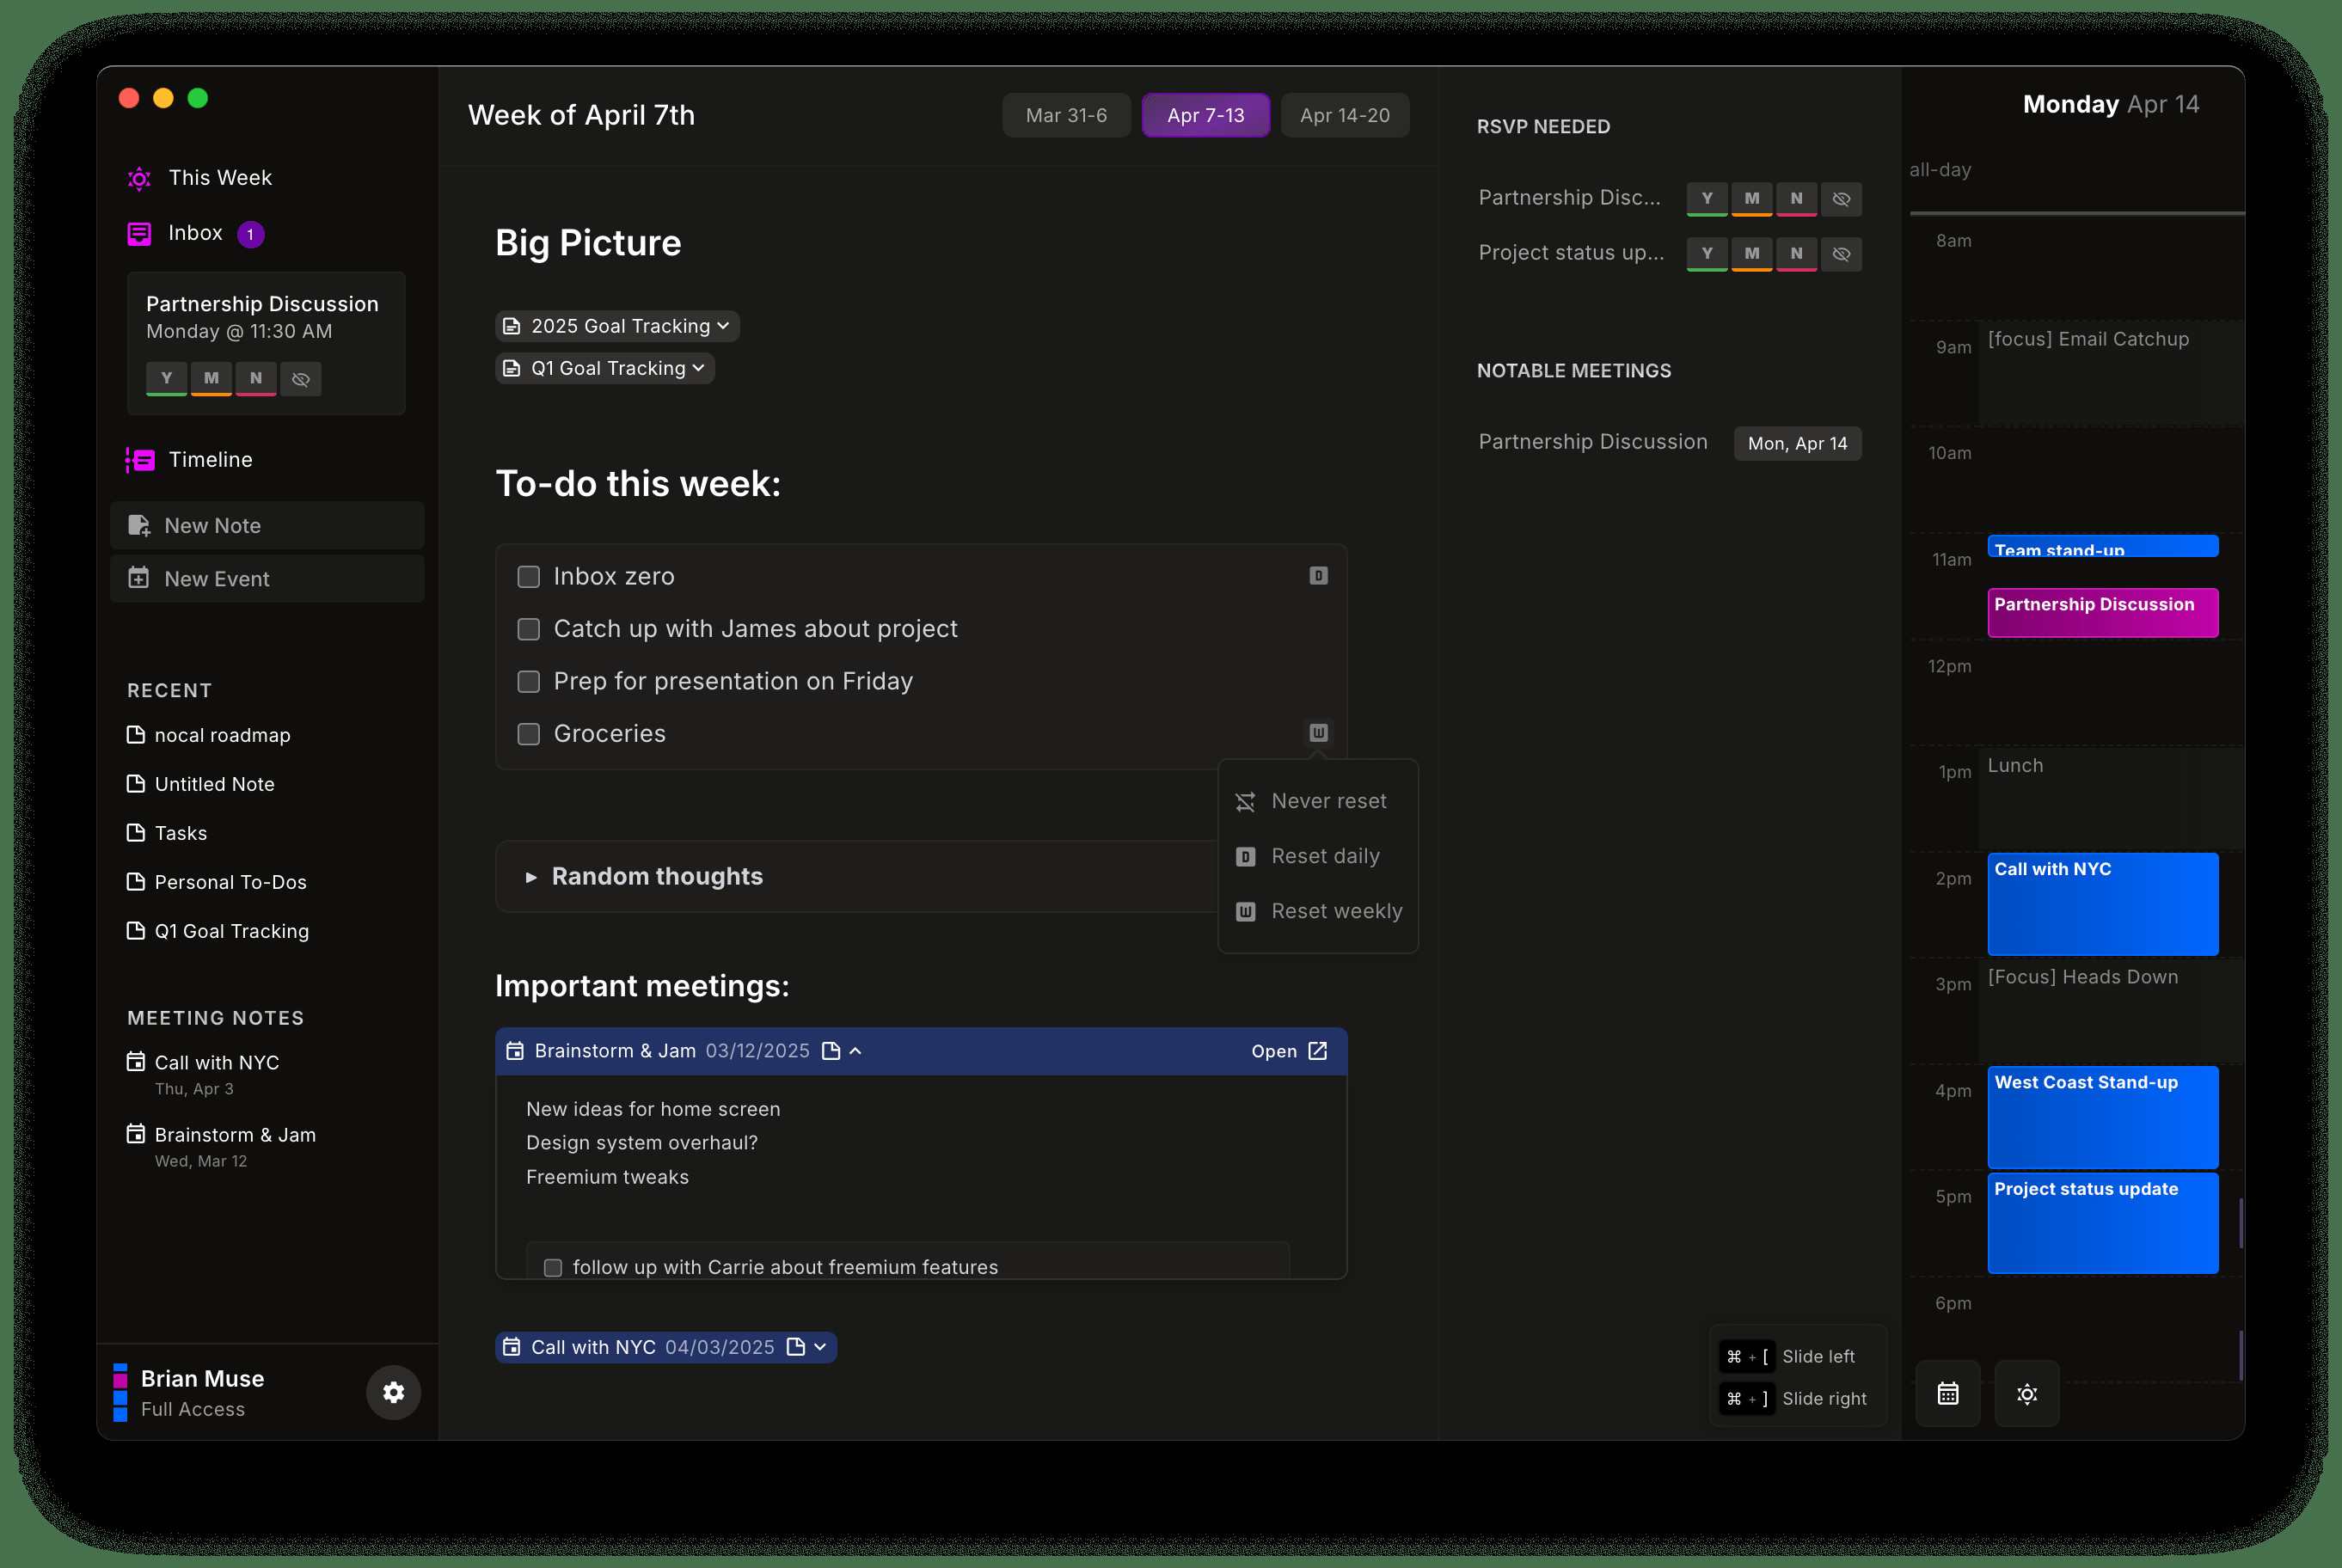Click the daily reset badge on Inbox zero
Image resolution: width=2342 pixels, height=1568 pixels.
point(1318,576)
